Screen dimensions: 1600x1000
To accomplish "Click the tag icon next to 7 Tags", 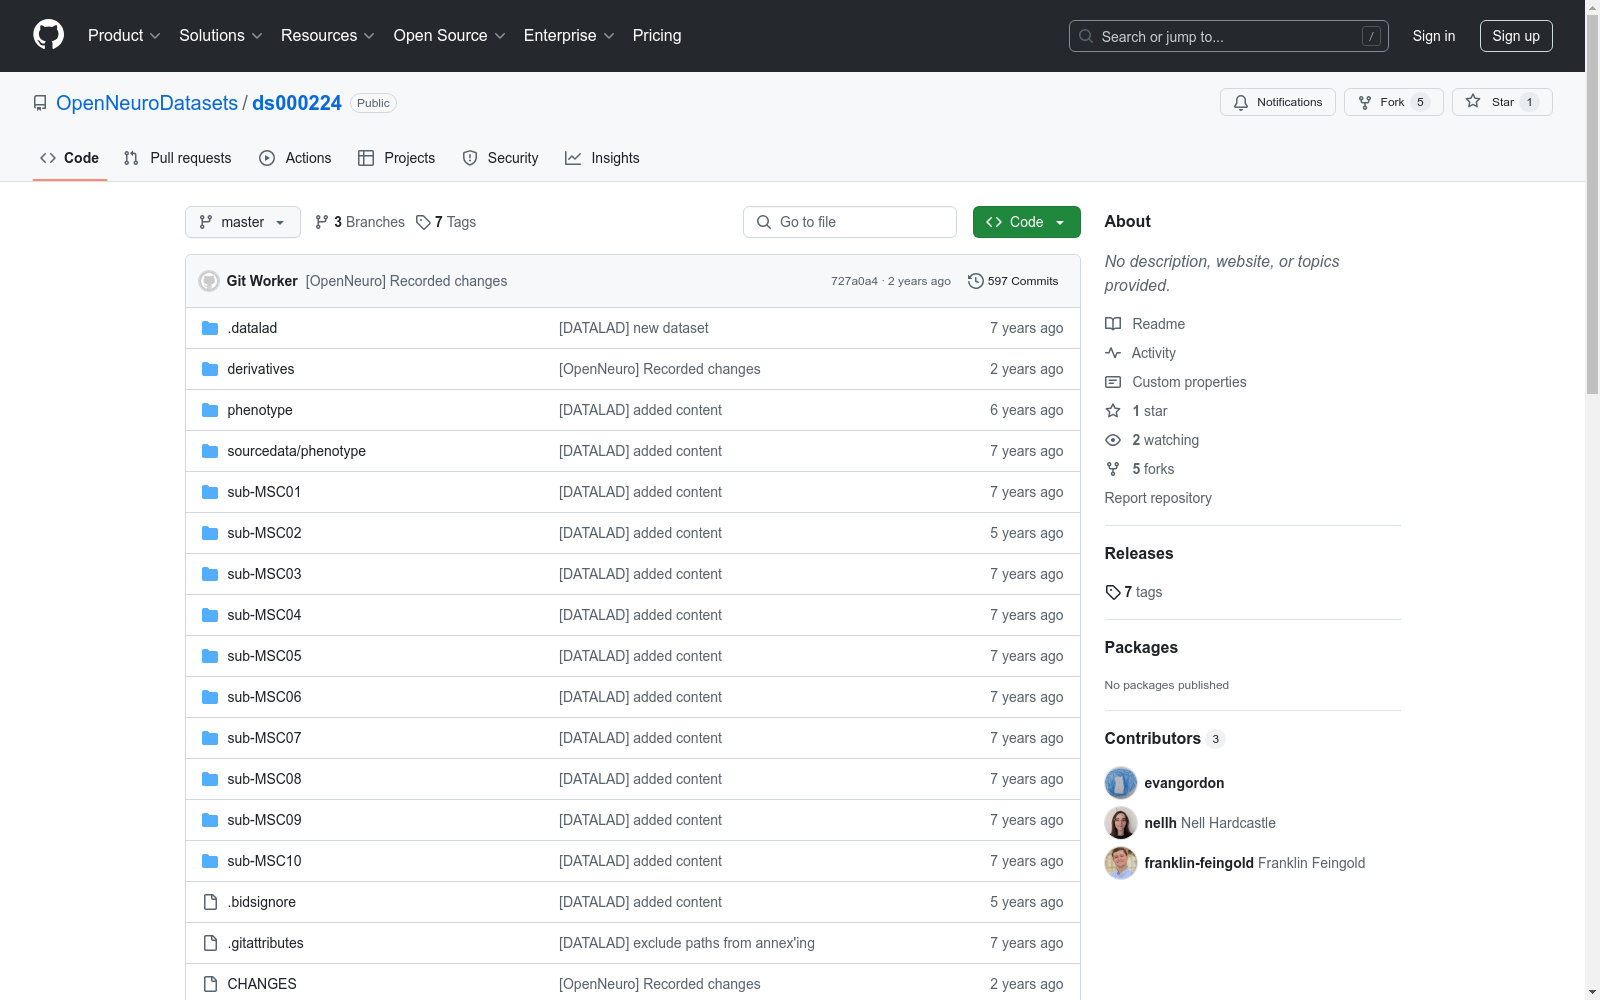I will tap(423, 222).
